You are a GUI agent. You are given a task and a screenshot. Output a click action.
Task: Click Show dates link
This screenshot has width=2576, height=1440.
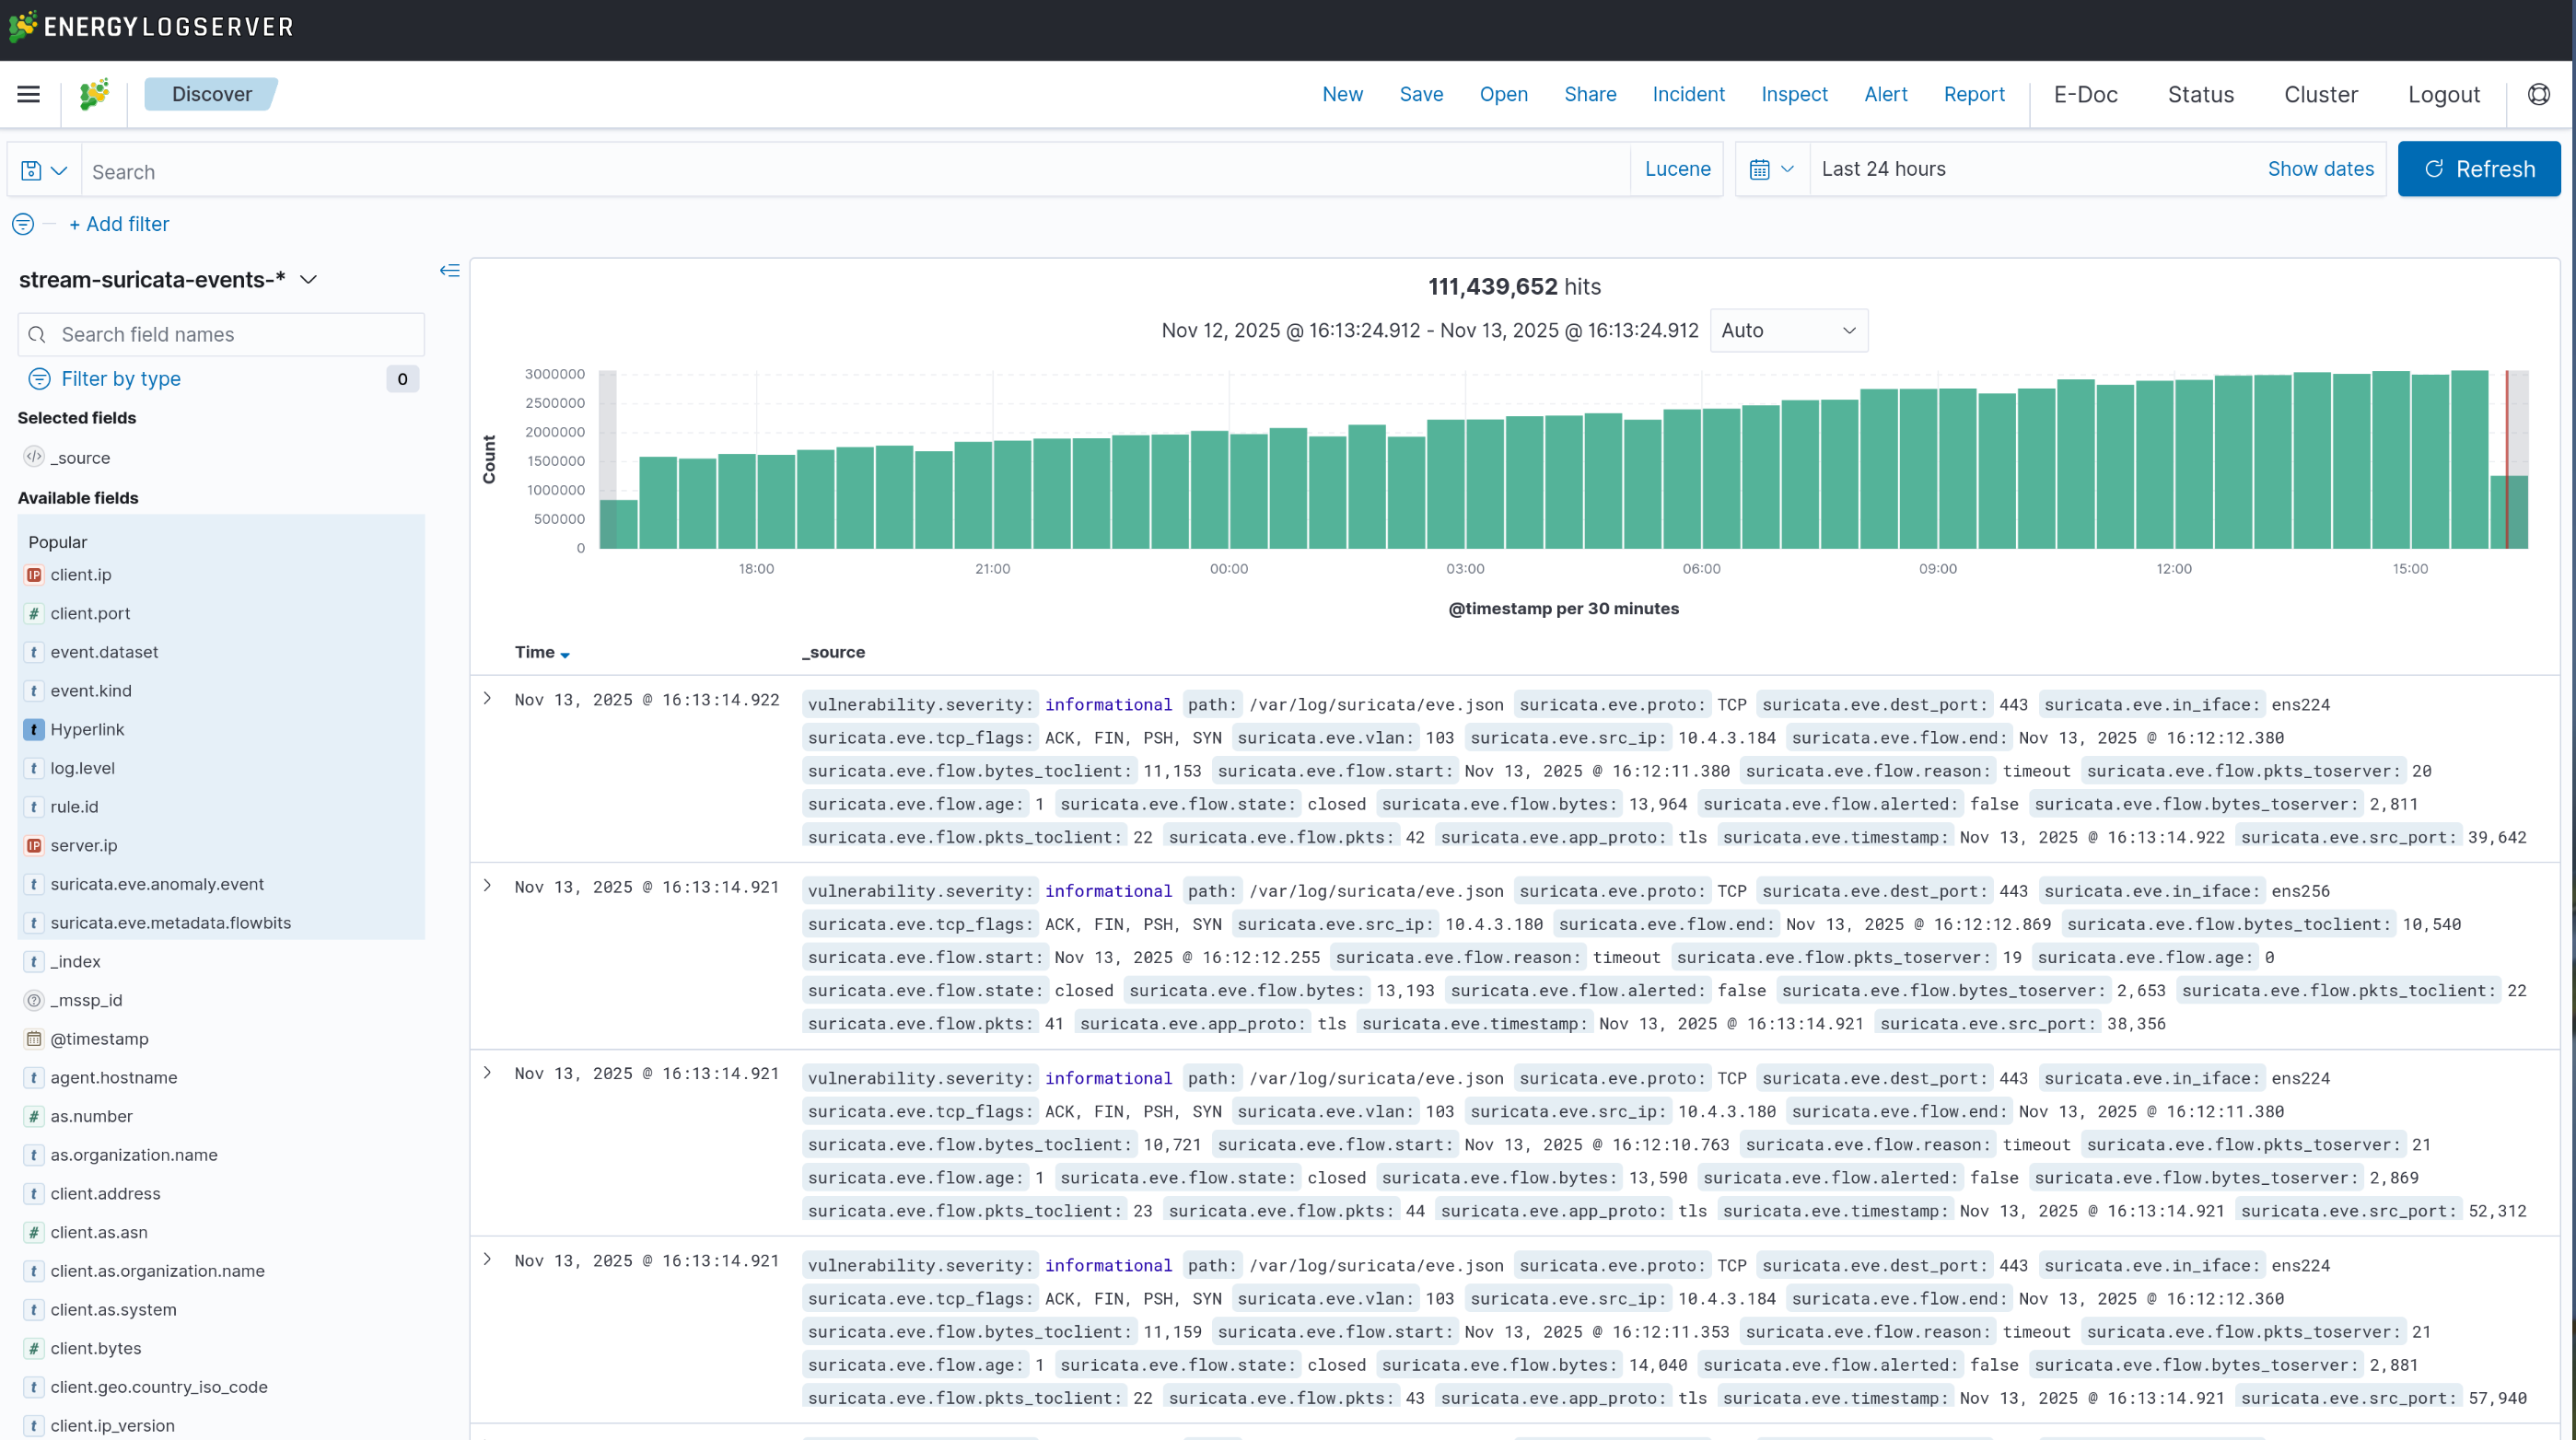pos(2320,169)
